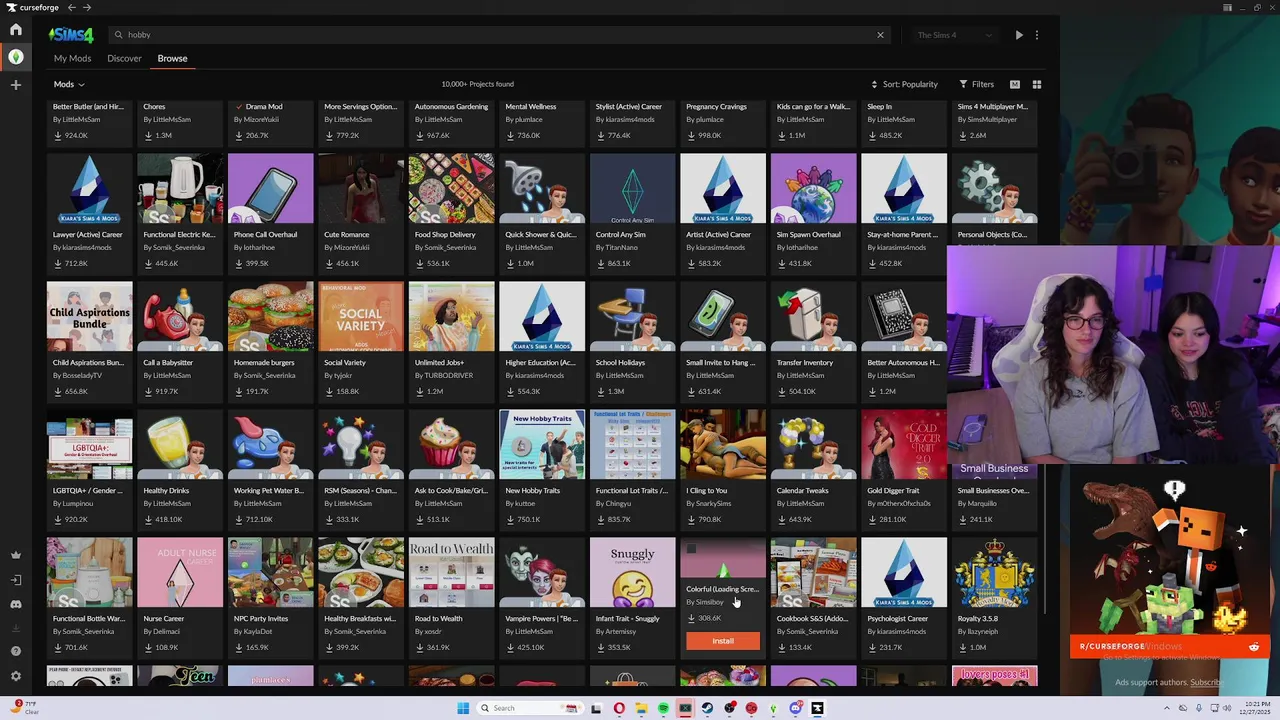
Task: Switch to the Discover tab
Action: pos(124,58)
